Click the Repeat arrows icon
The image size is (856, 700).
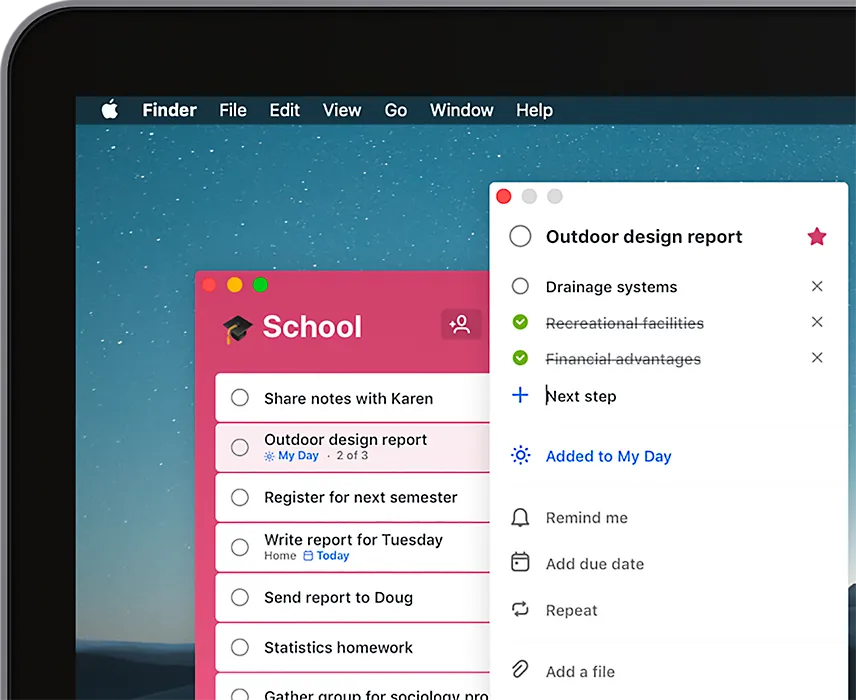tap(520, 610)
